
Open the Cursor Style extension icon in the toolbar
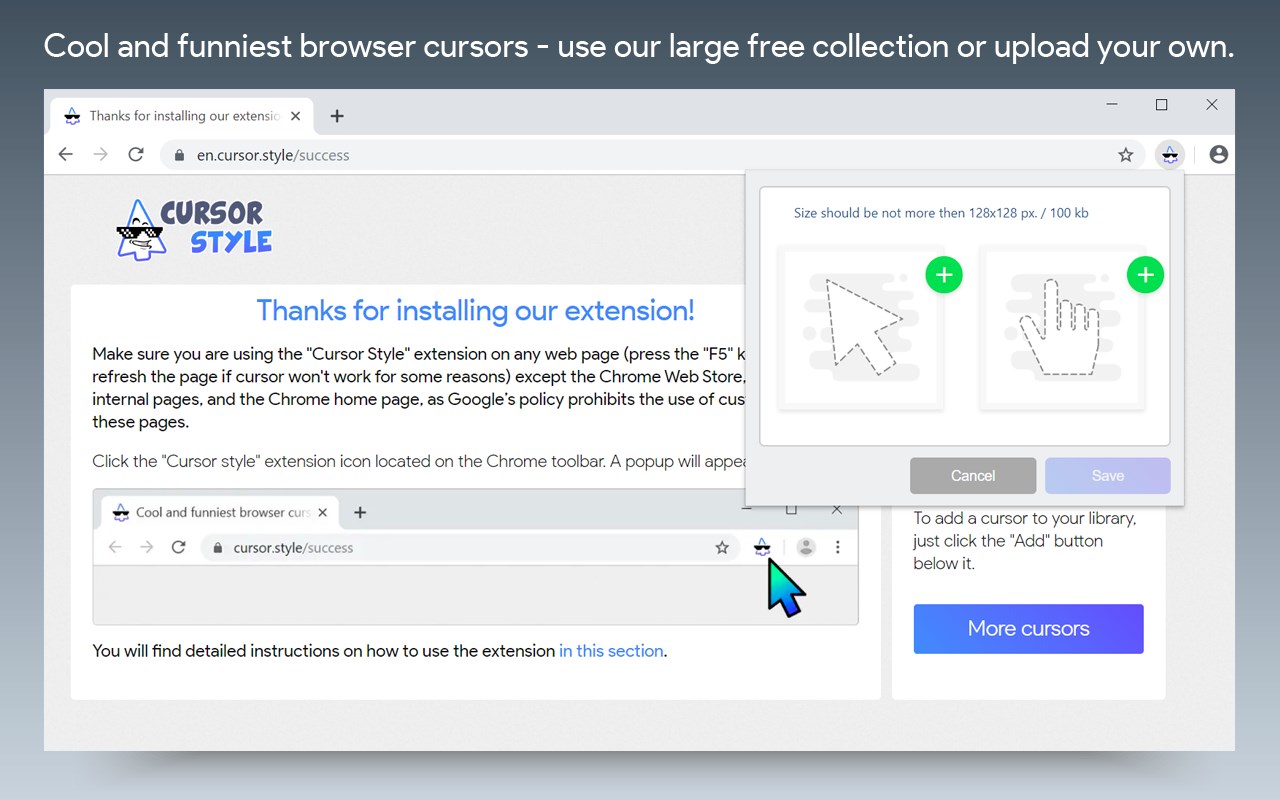[x=1170, y=155]
